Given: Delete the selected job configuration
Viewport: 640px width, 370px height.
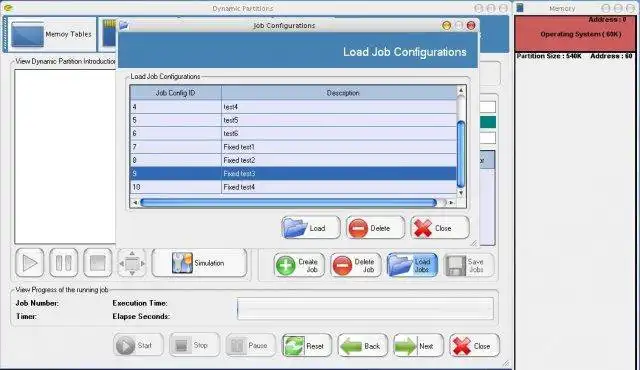Looking at the screenshot, I should tap(375, 228).
